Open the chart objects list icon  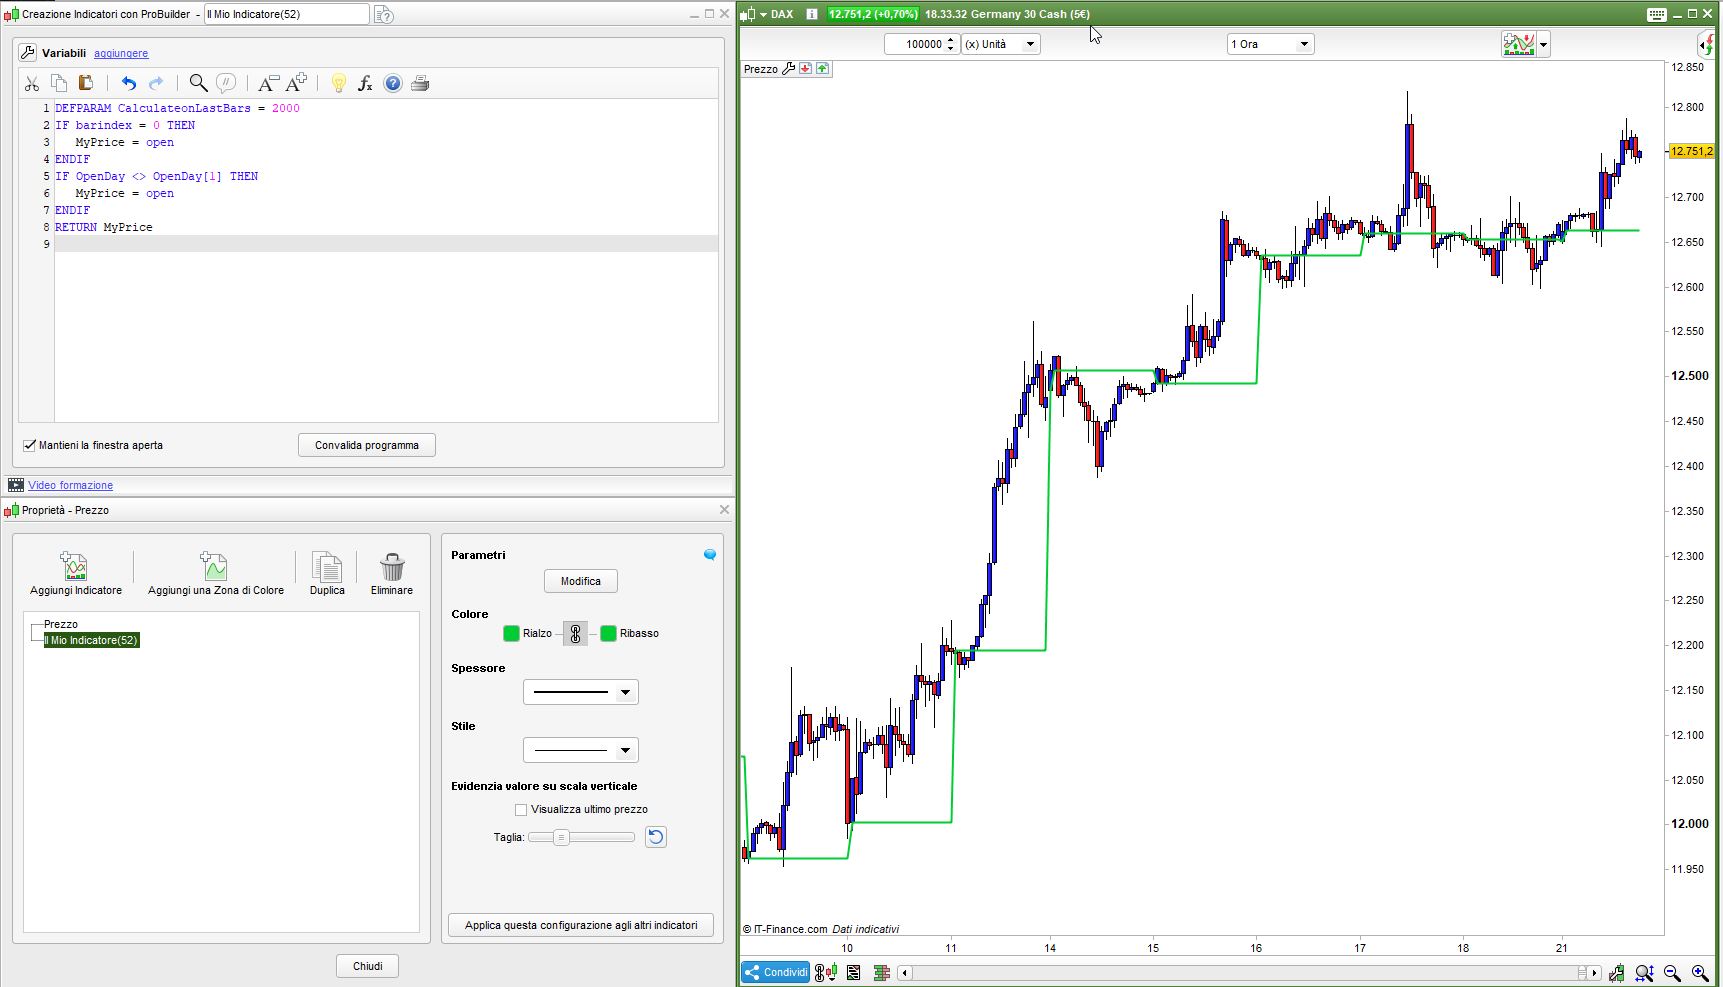pyautogui.click(x=853, y=972)
